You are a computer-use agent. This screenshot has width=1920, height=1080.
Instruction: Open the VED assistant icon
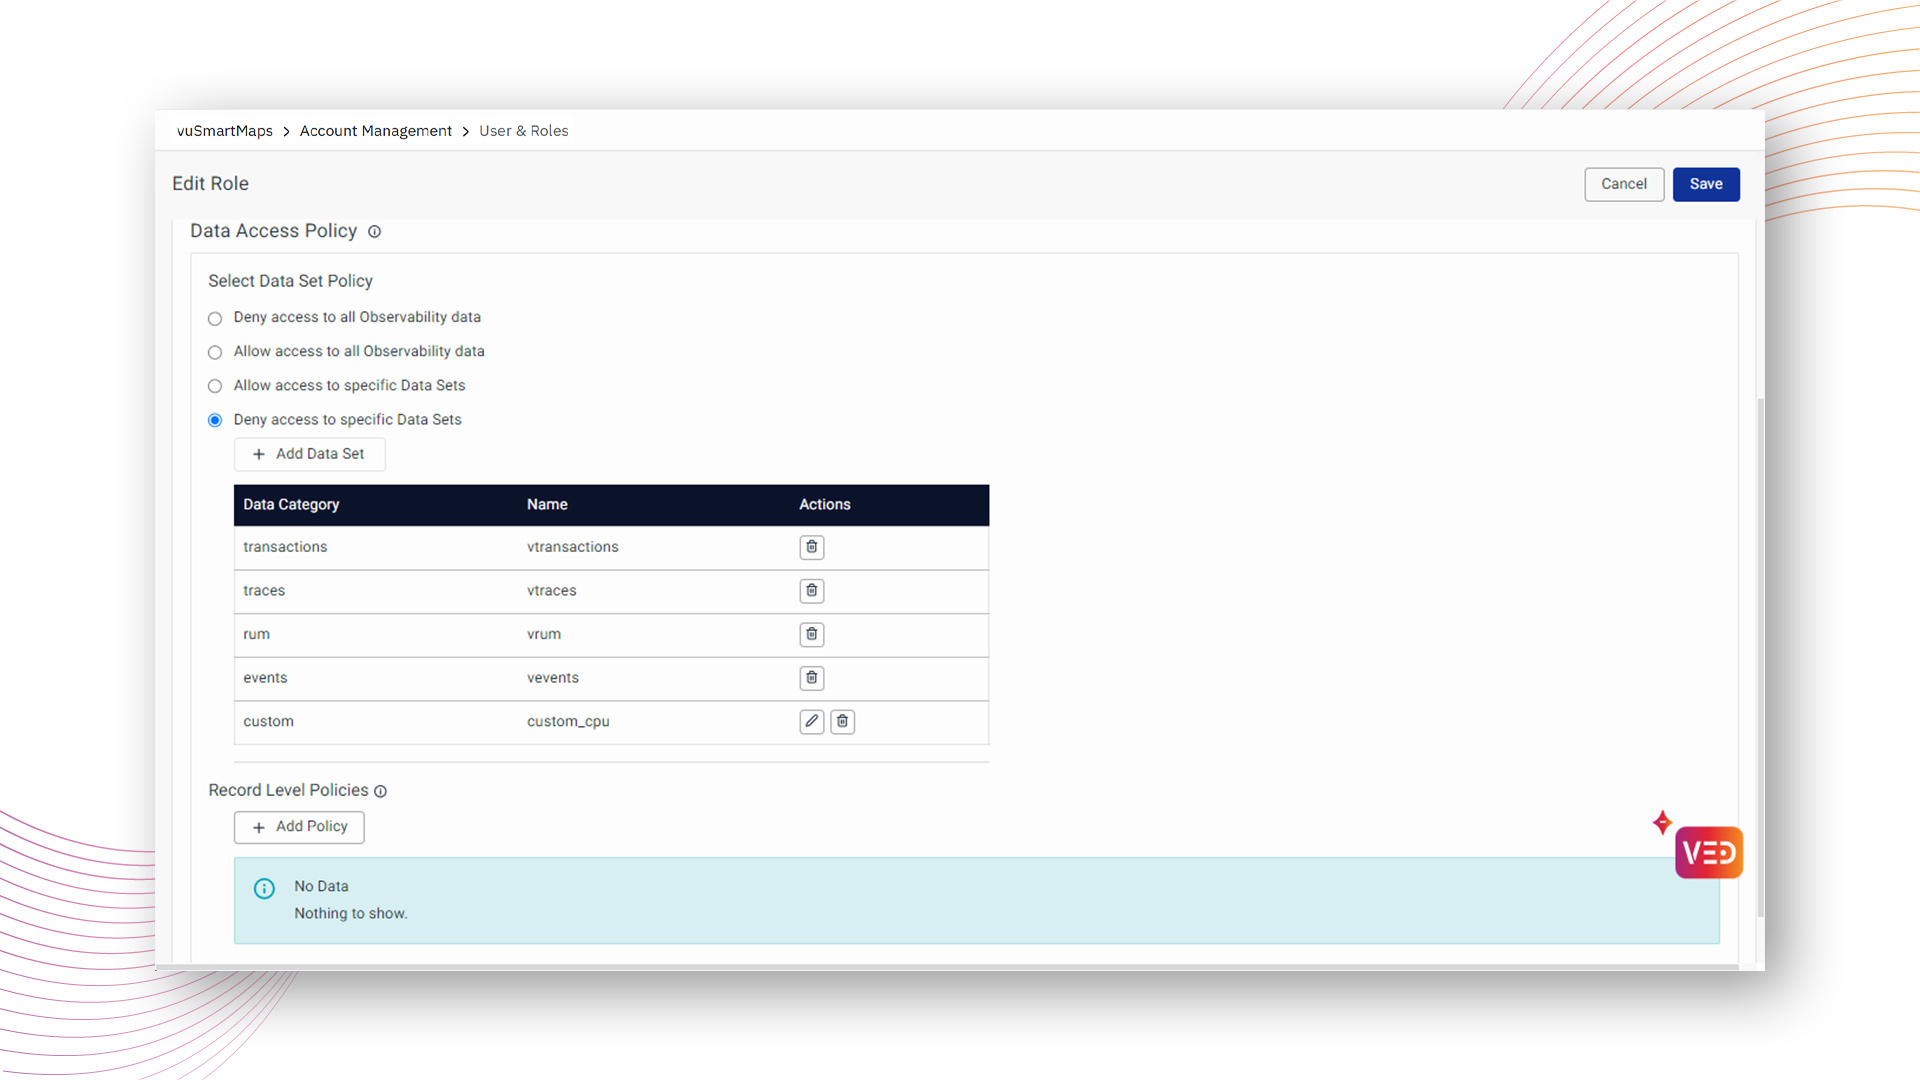click(x=1708, y=852)
